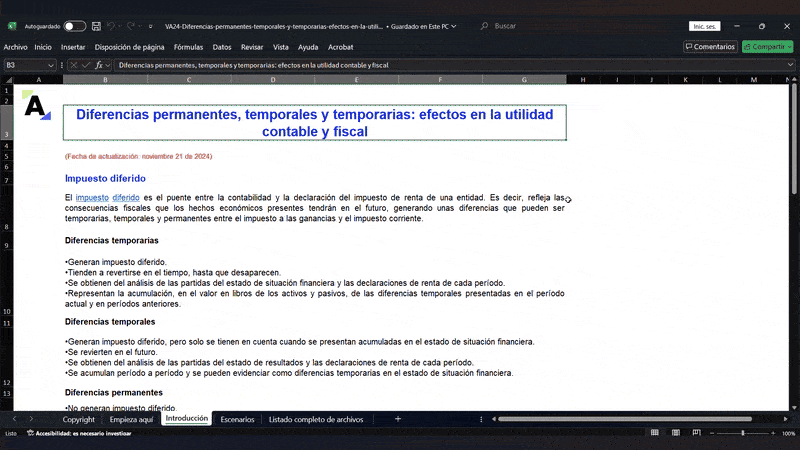Open Page Break Preview view icon
Screen dimensions: 800x450
pos(698,434)
